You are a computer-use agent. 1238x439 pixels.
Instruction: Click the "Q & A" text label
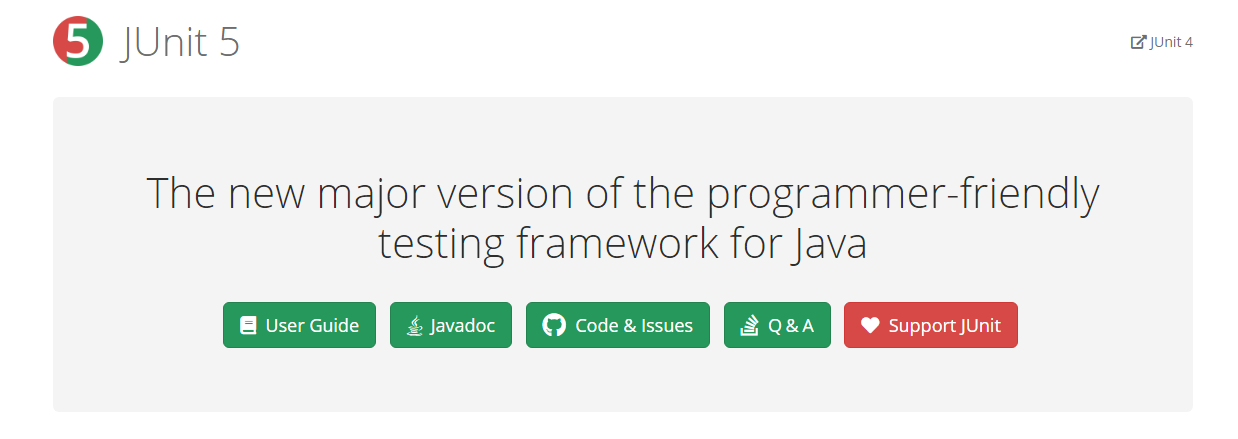pyautogui.click(x=791, y=325)
